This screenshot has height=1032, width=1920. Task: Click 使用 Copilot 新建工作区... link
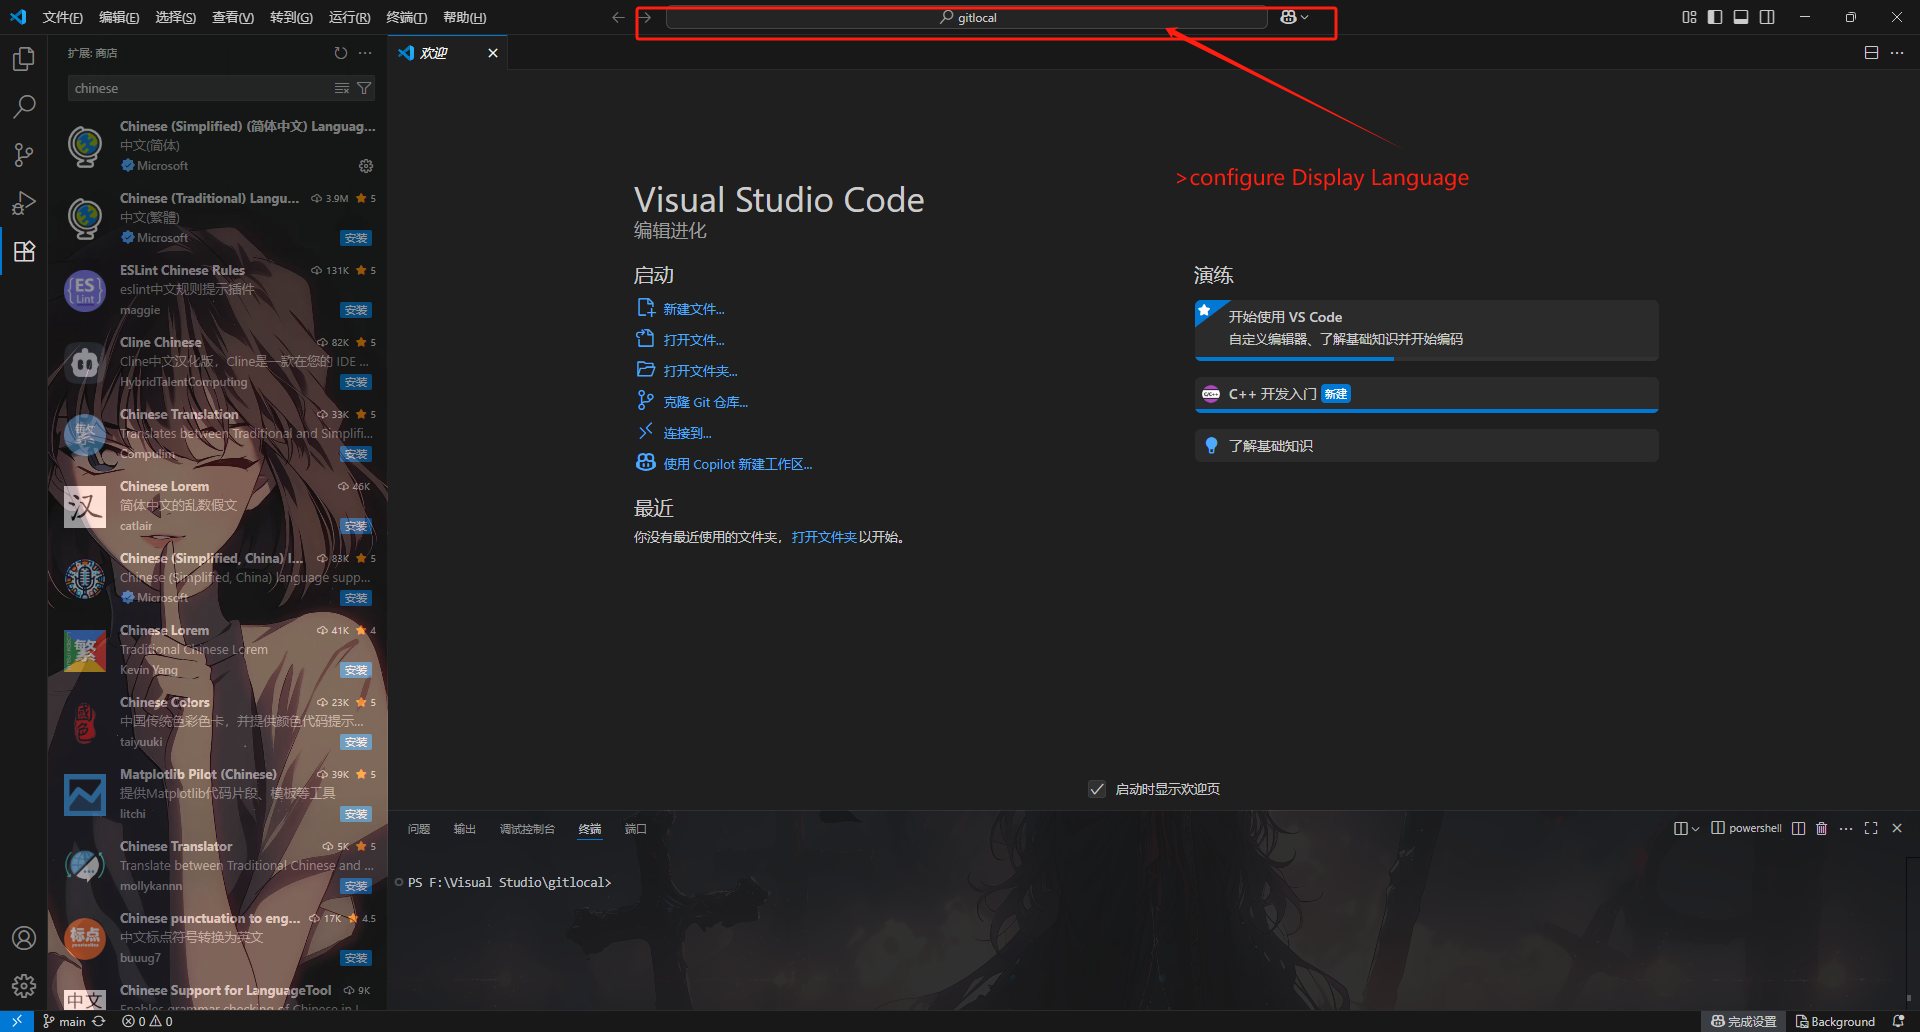pyautogui.click(x=737, y=464)
